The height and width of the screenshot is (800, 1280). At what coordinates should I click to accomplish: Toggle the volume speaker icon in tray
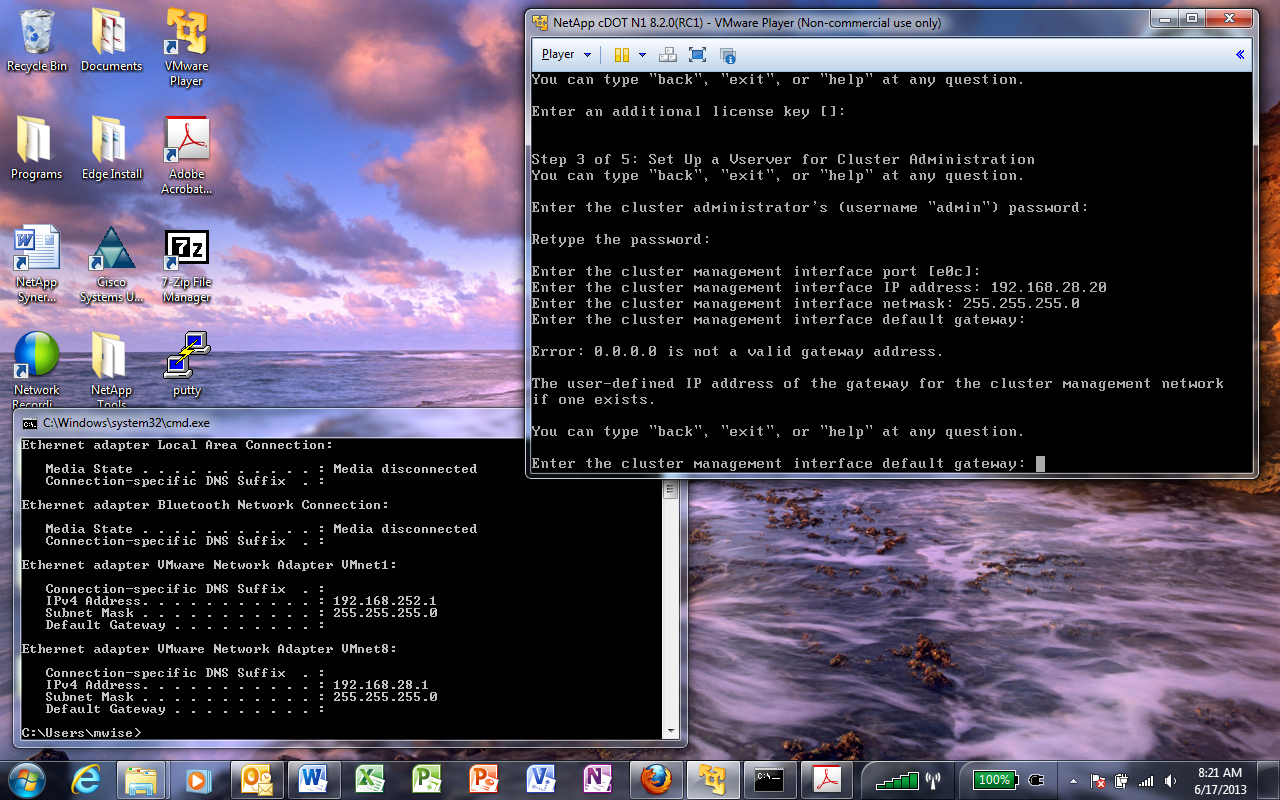point(1171,780)
